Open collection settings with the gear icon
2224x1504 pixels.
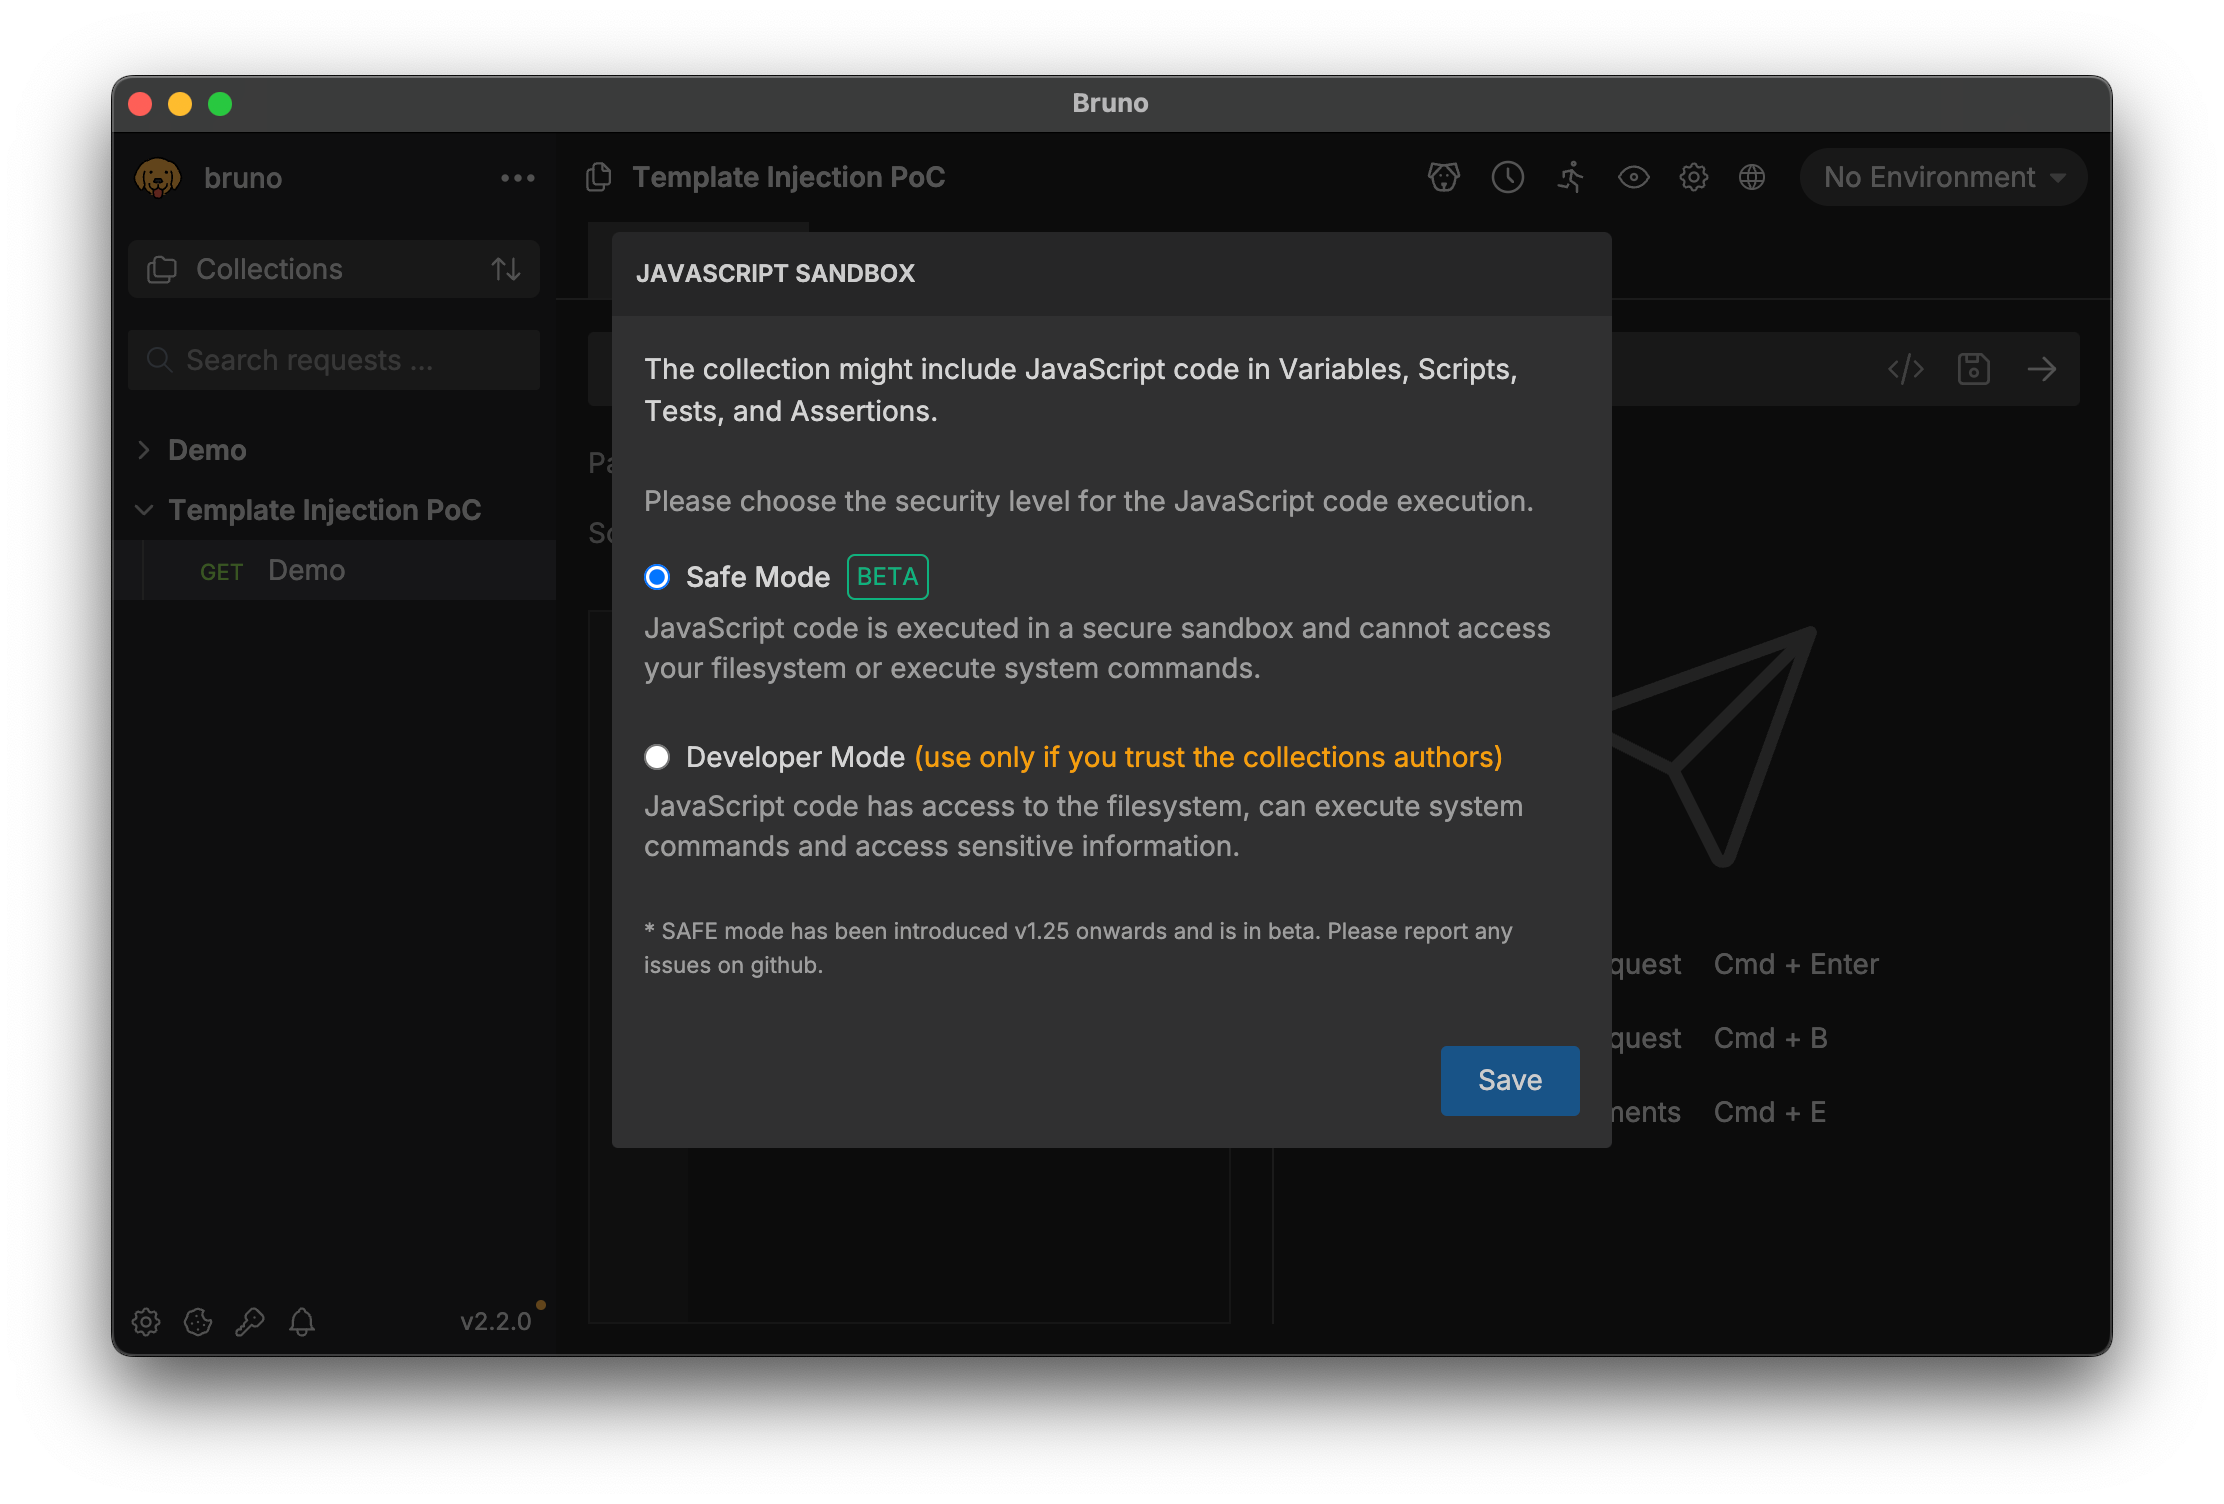pos(1694,177)
